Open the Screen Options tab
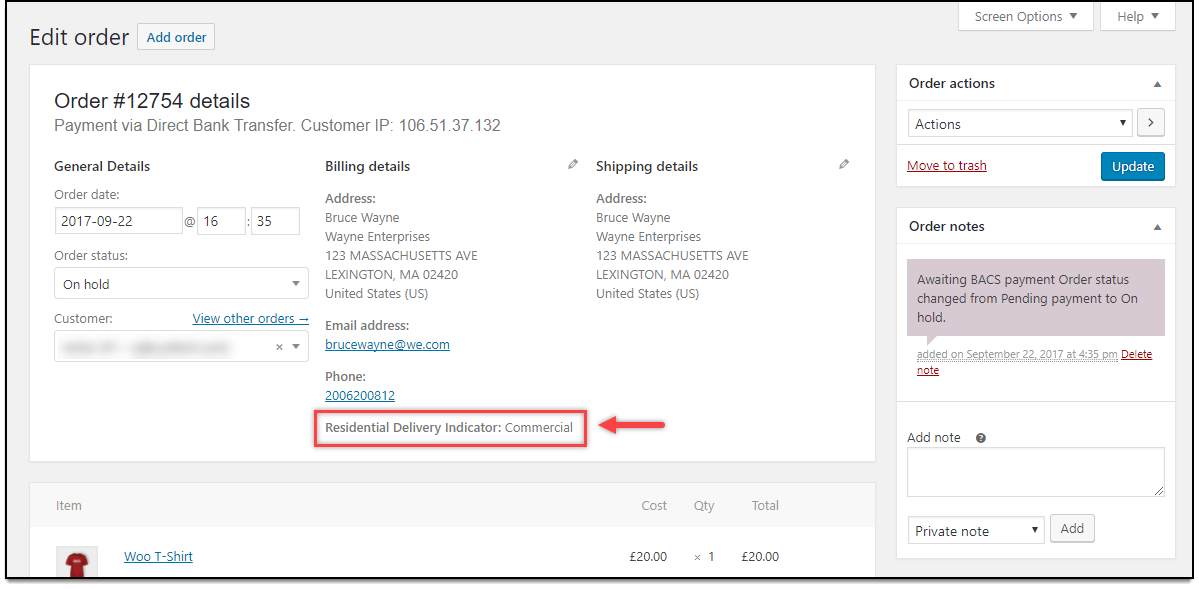The image size is (1199, 589). coord(1025,16)
